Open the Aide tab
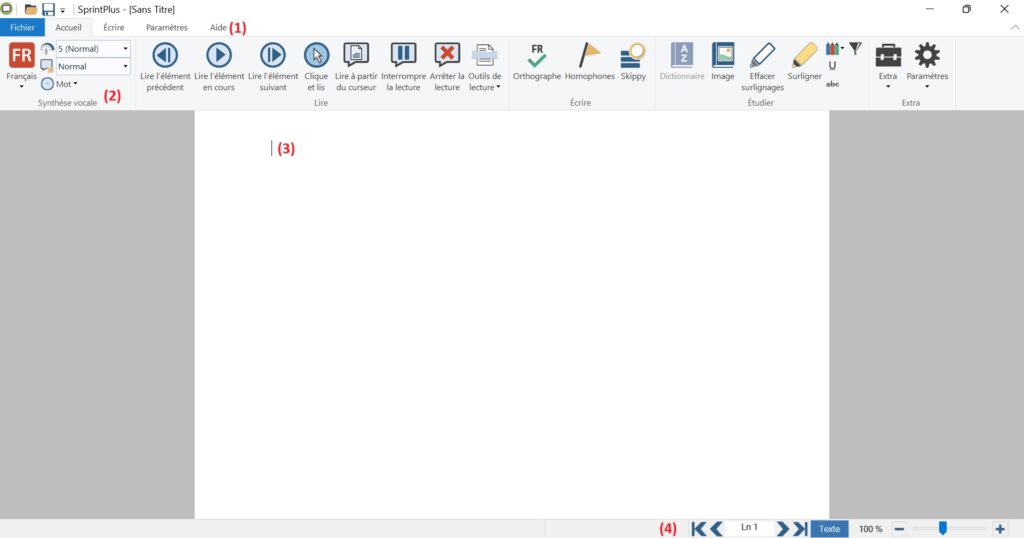Viewport: 1024px width, 538px height. (x=218, y=27)
